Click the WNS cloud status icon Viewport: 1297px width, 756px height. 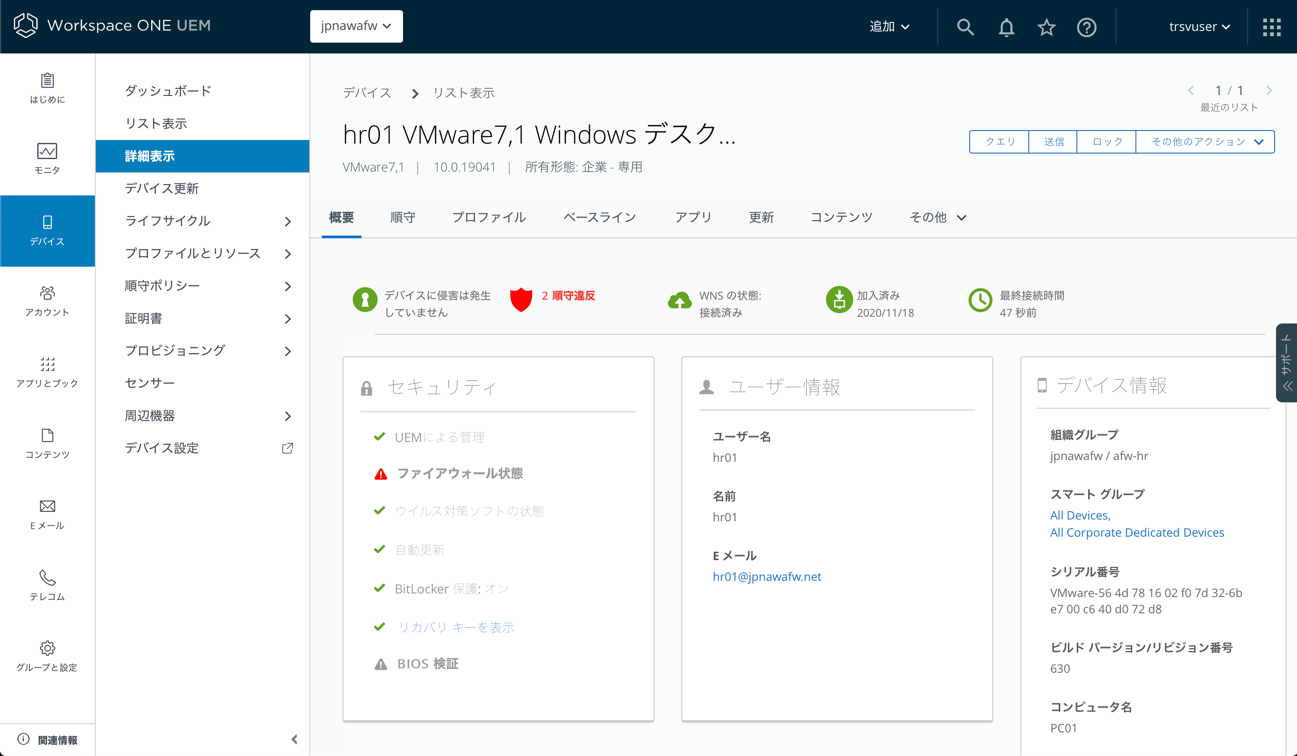pos(680,300)
